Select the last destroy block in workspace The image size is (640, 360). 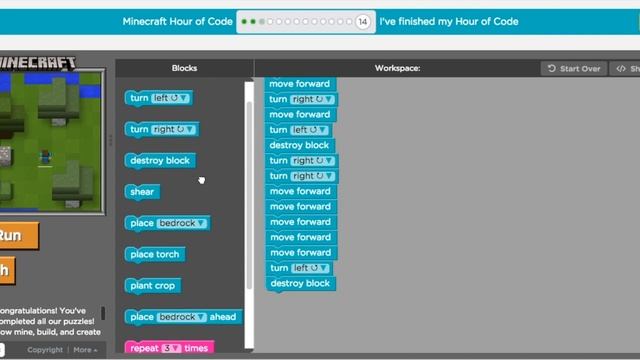coord(300,284)
